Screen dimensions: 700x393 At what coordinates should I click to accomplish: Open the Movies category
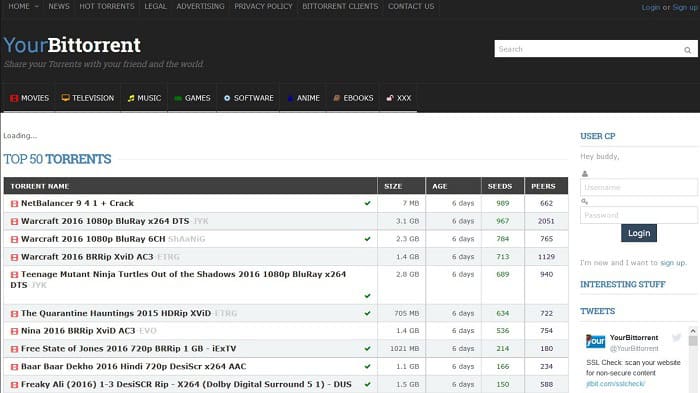[x=29, y=98]
